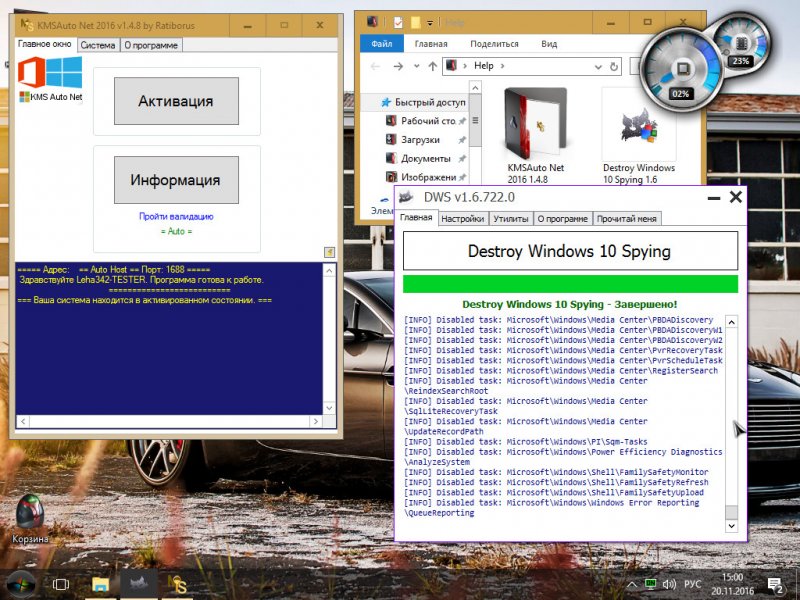Click the pin icon next to Изображения

[462, 177]
